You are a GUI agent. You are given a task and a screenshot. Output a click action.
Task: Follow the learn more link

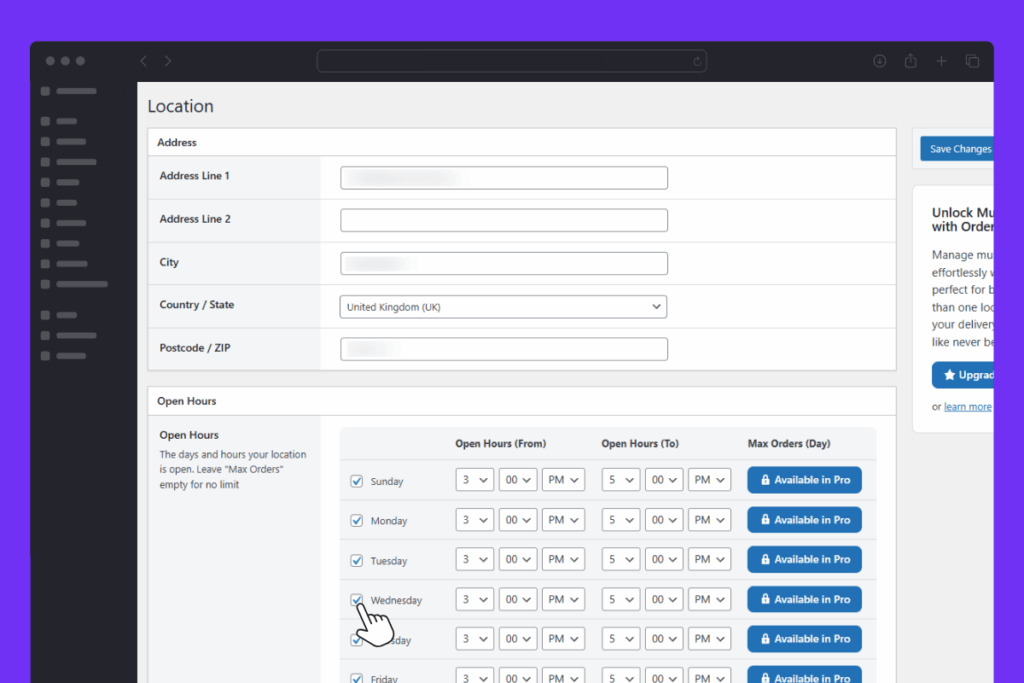pyautogui.click(x=967, y=407)
